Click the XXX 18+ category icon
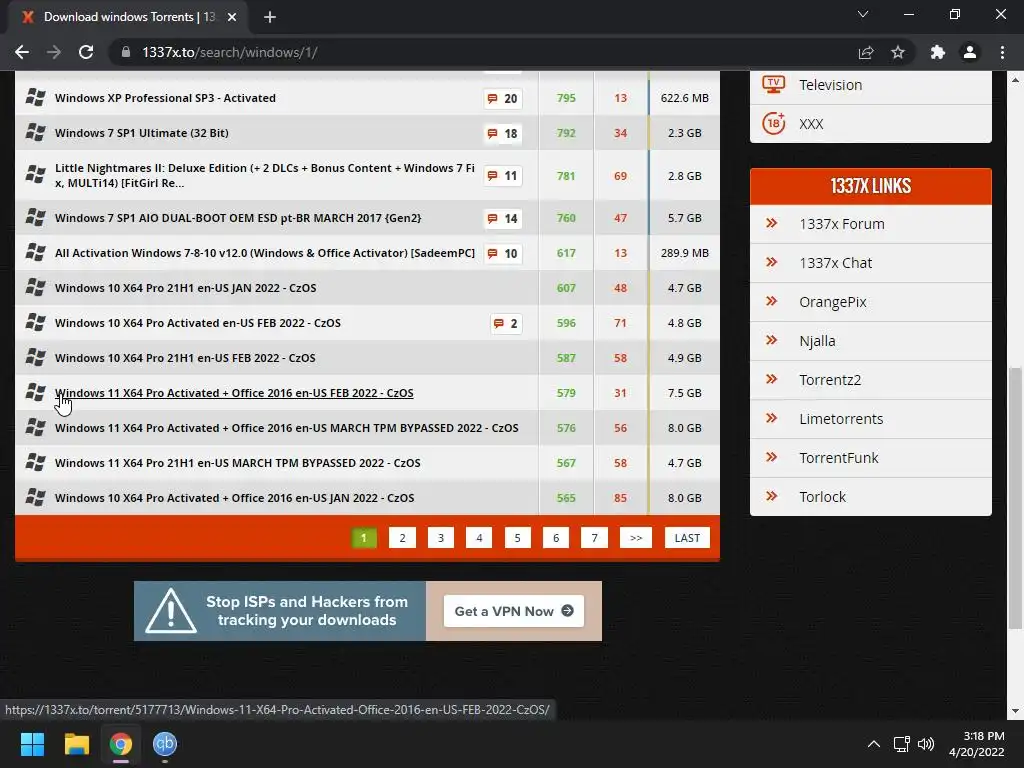This screenshot has height=768, width=1024. coord(773,123)
